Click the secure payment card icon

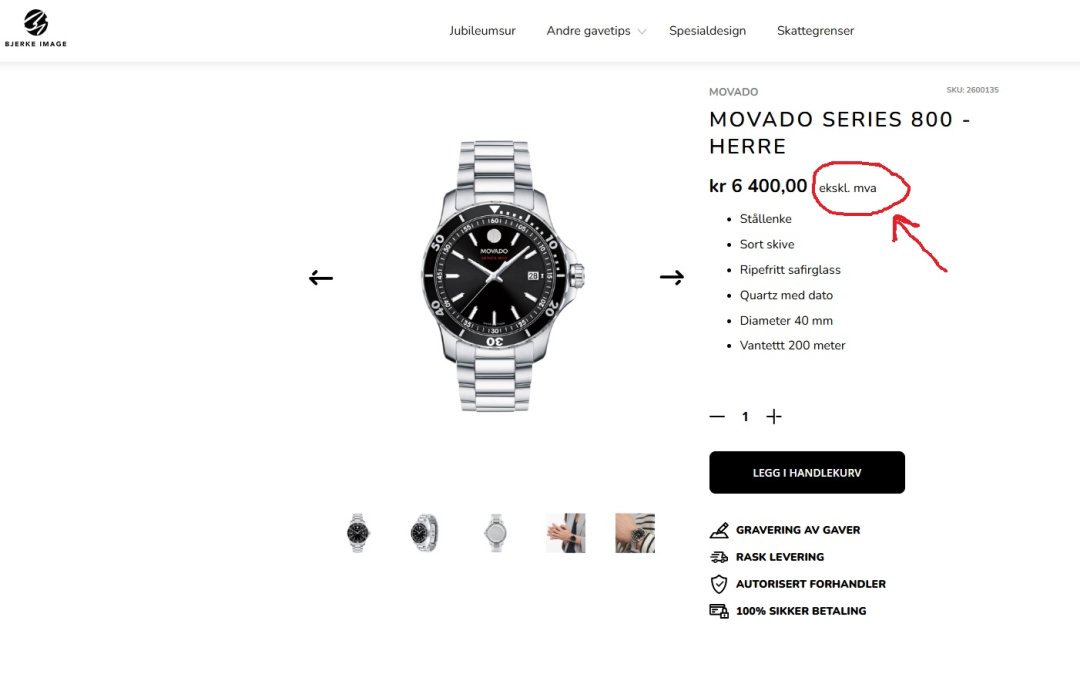[x=719, y=611]
